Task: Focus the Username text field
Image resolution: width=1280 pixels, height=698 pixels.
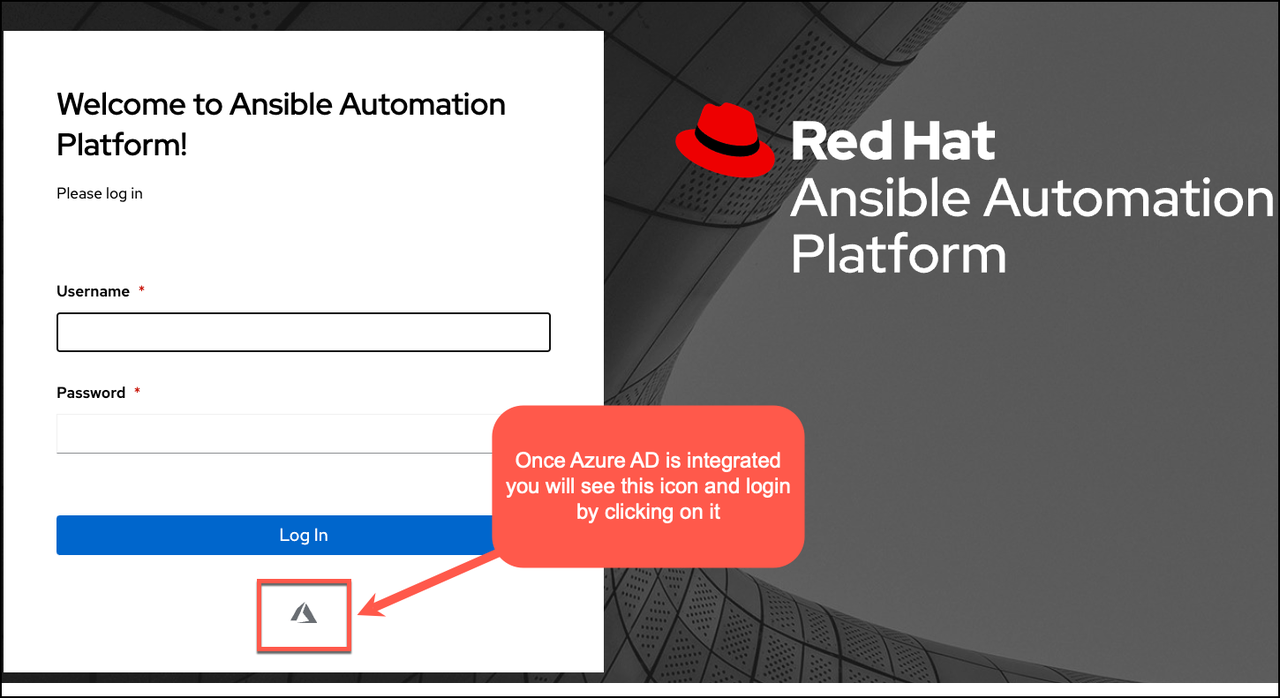Action: tap(303, 332)
